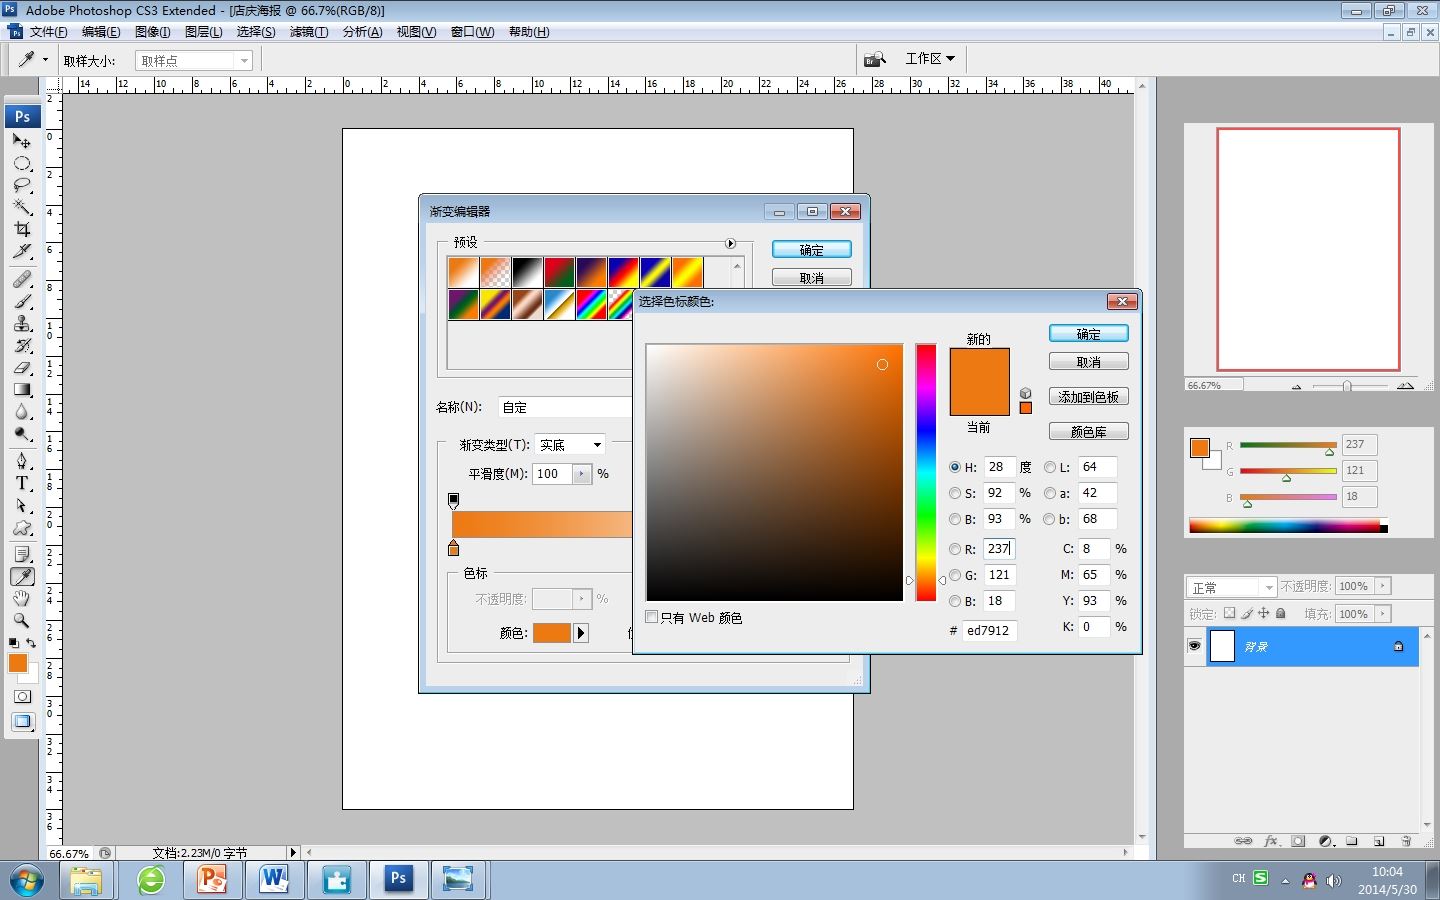This screenshot has height=900, width=1440.
Task: Open the 帮助(H) menu
Action: (529, 32)
